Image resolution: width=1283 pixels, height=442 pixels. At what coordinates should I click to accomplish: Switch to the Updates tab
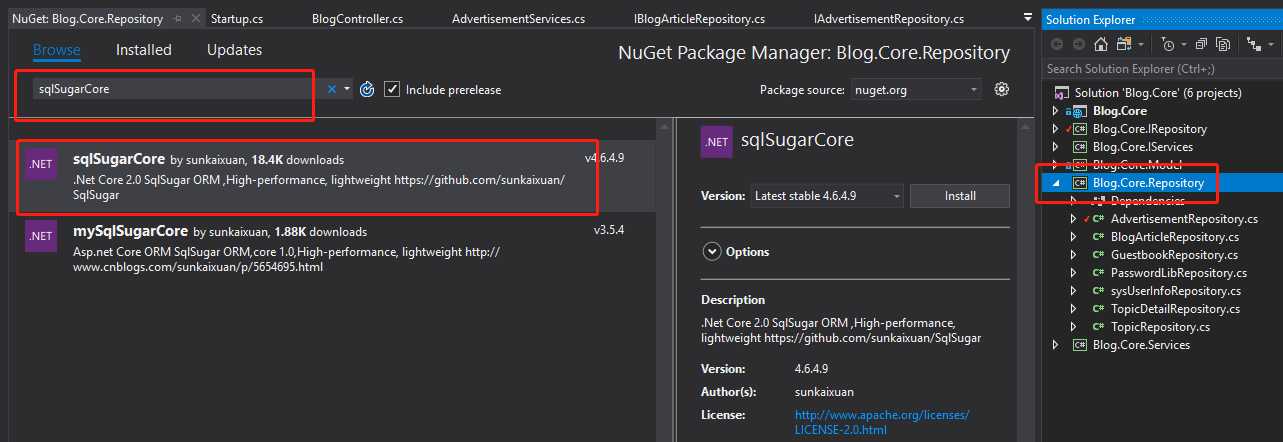234,50
